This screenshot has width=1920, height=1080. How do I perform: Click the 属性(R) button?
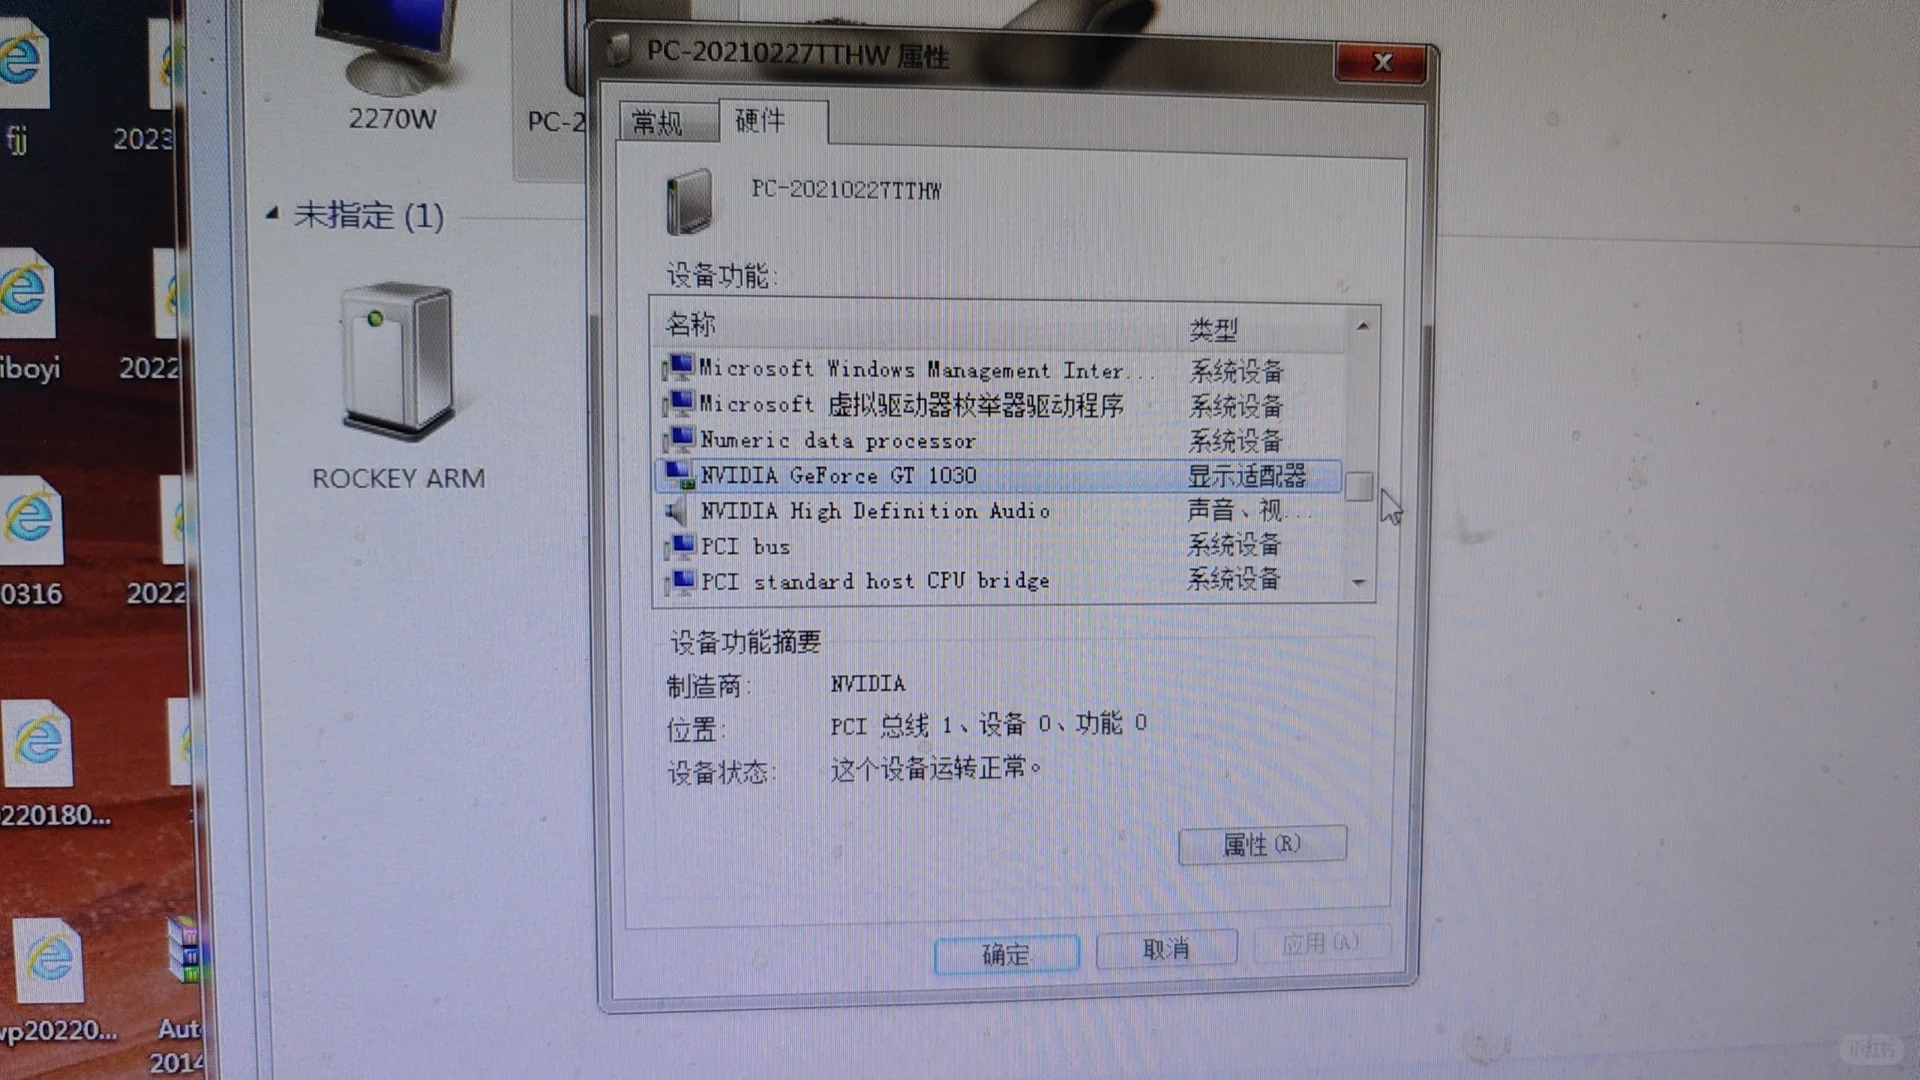coord(1262,845)
